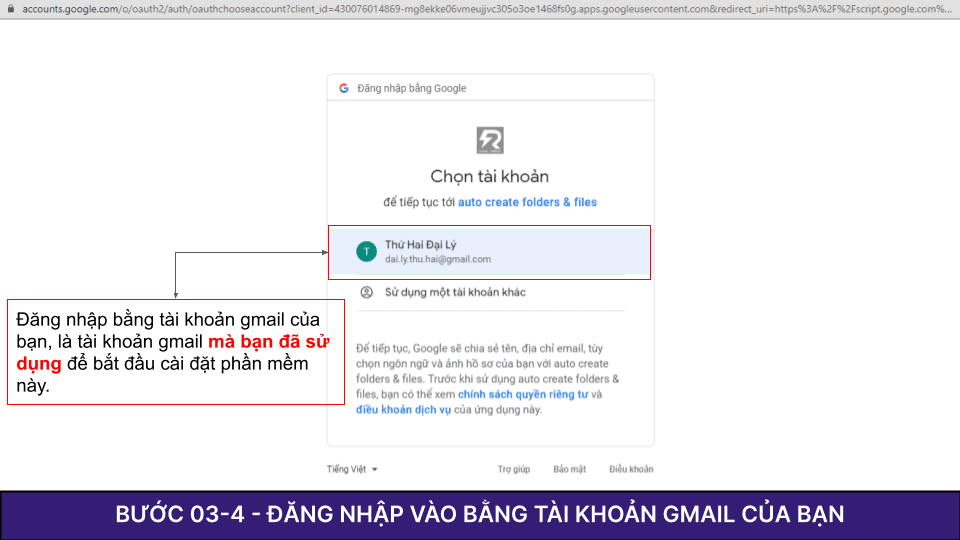The width and height of the screenshot is (960, 540).
Task: Open the chính sách quyền riêng tư link
Action: point(523,395)
